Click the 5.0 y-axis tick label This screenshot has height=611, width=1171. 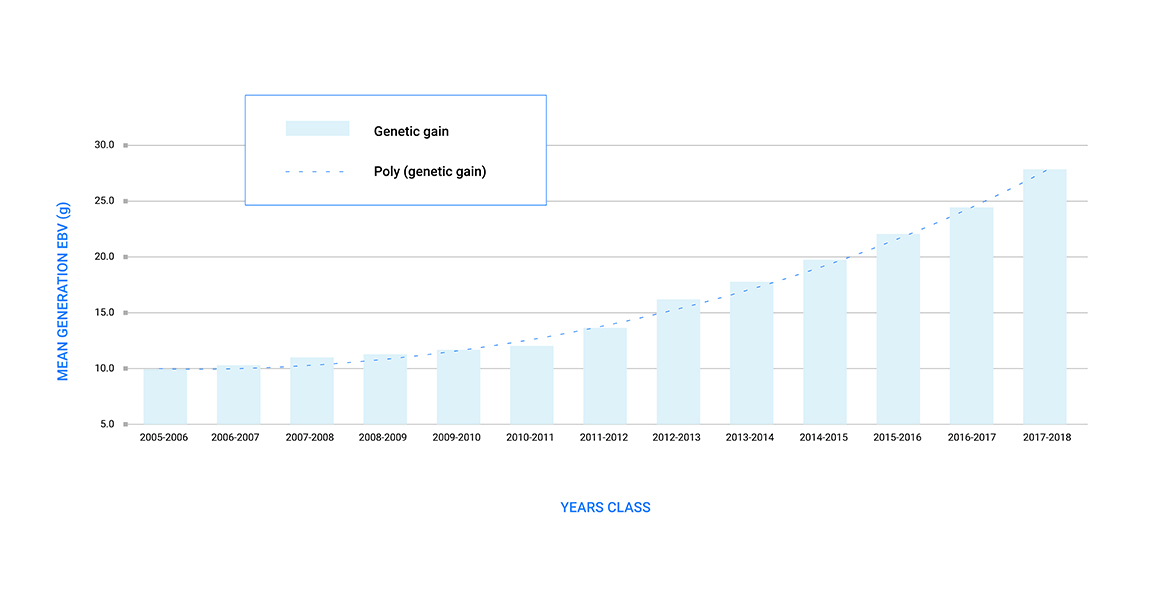pyautogui.click(x=106, y=425)
